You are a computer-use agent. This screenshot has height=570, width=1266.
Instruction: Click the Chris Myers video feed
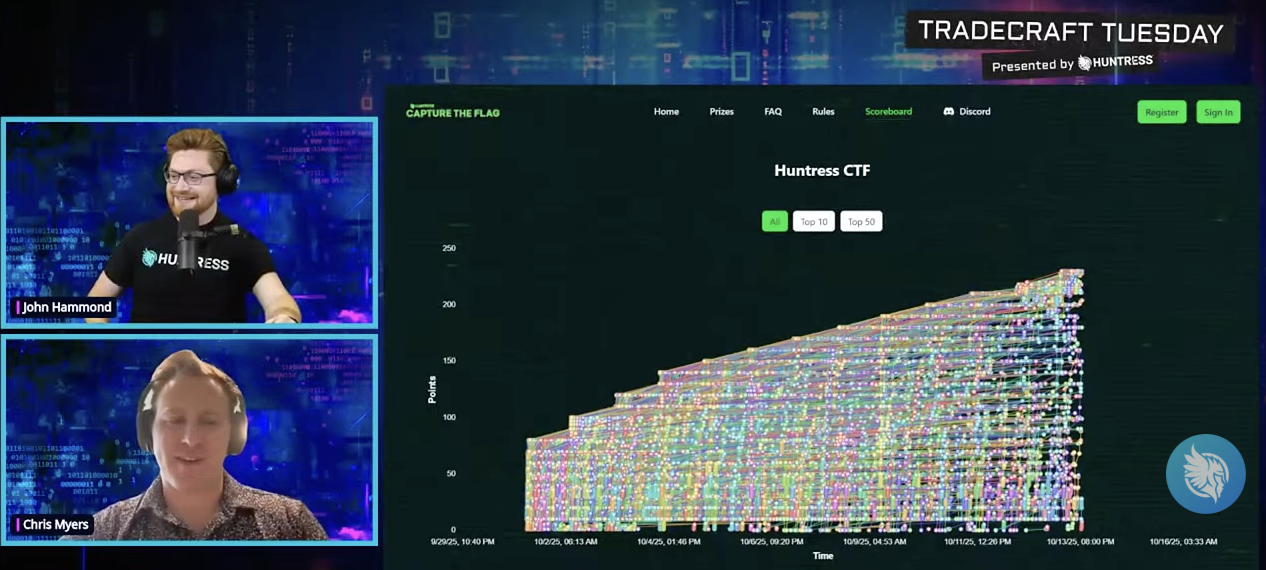(189, 440)
